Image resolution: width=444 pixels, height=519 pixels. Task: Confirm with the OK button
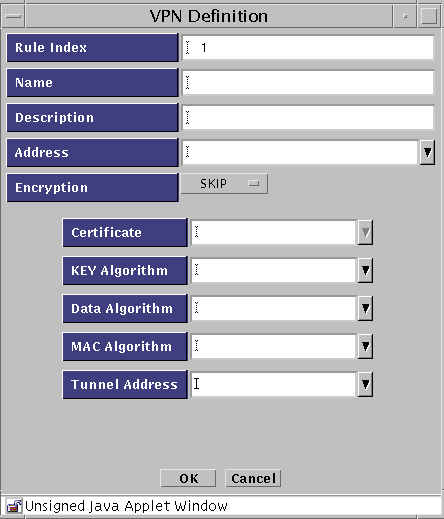(188, 478)
